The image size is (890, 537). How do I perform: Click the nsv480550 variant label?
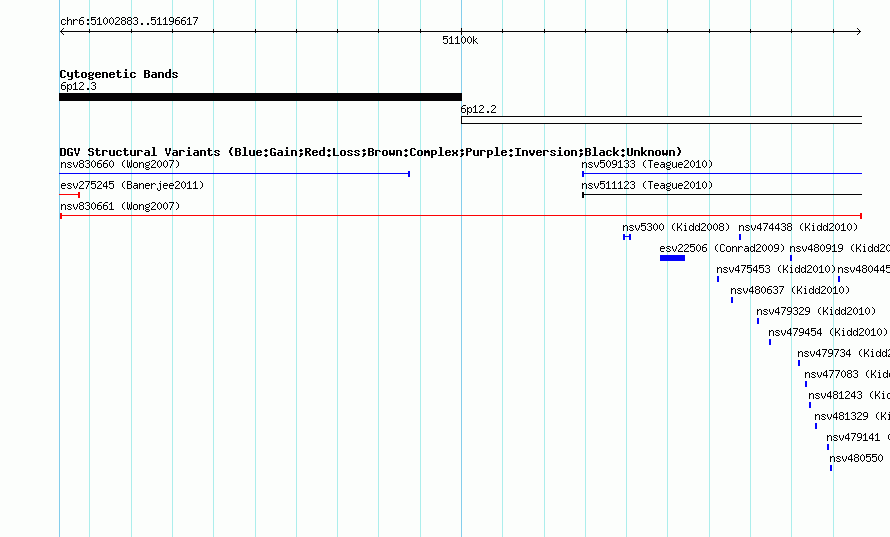point(857,459)
